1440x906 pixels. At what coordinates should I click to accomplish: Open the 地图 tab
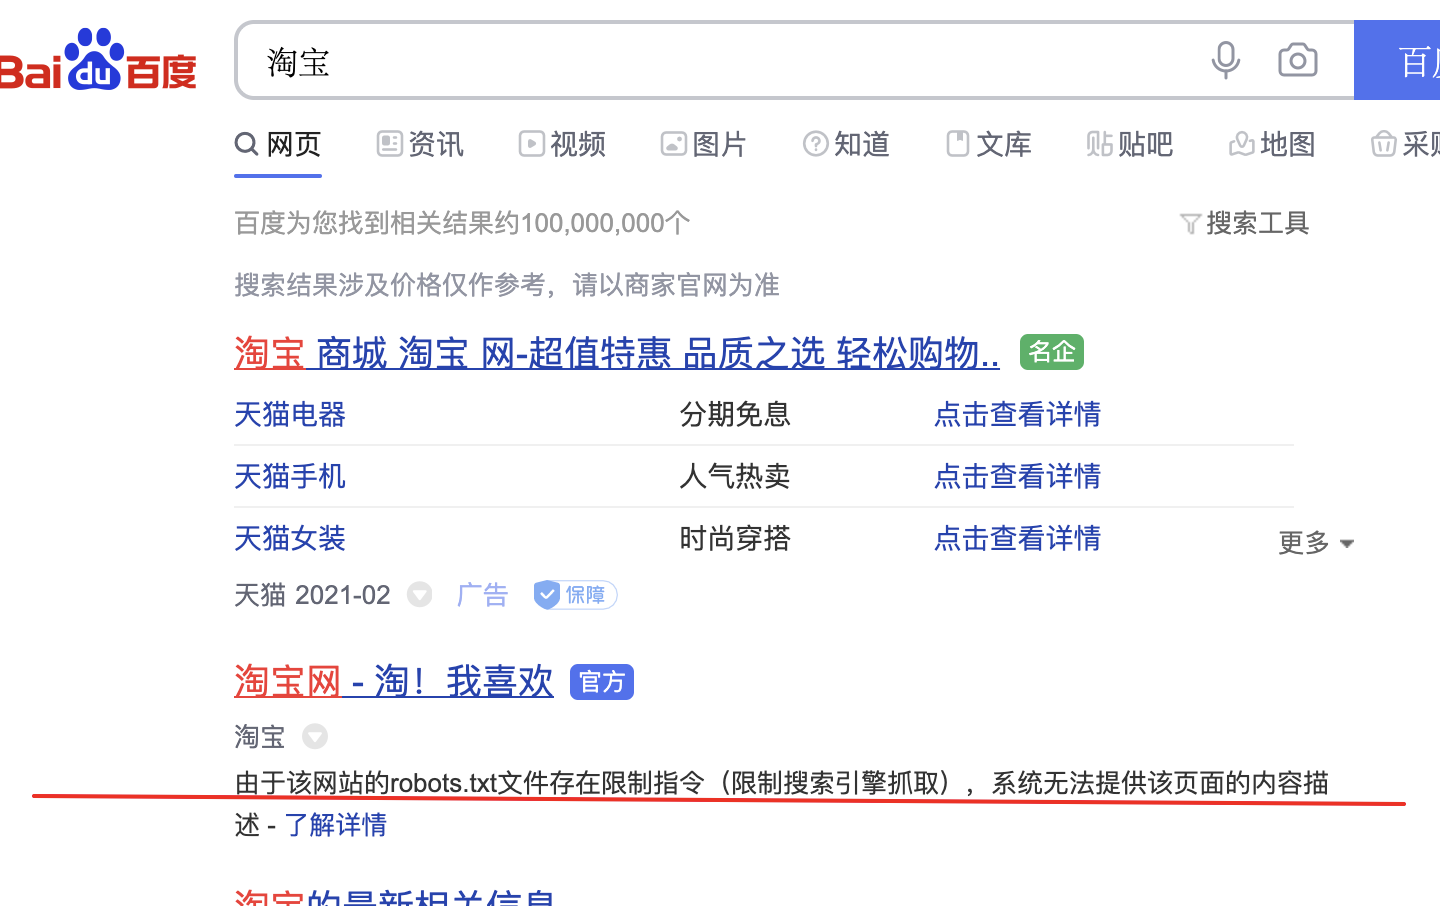pos(1272,144)
